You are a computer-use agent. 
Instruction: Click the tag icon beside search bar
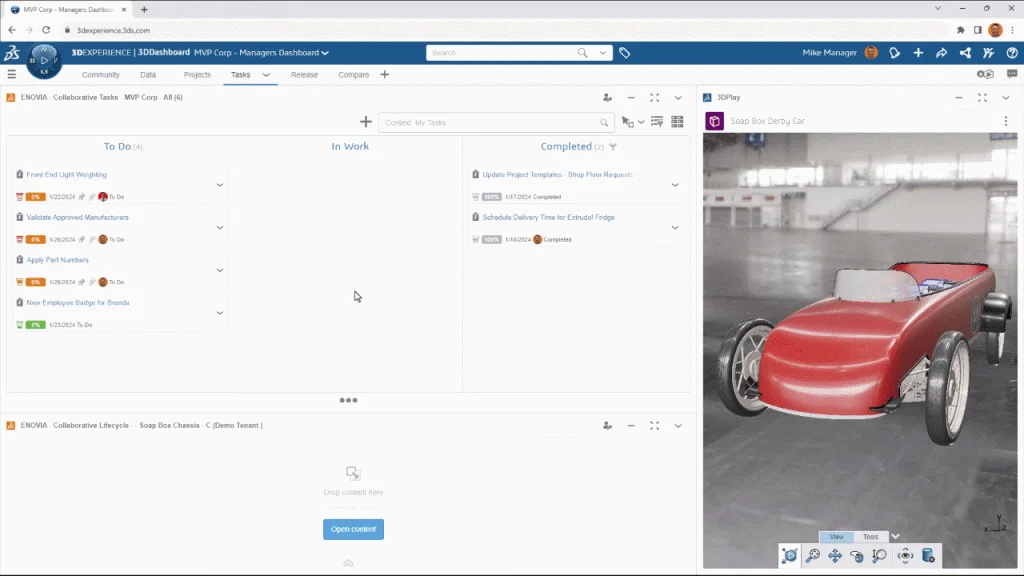click(x=625, y=53)
